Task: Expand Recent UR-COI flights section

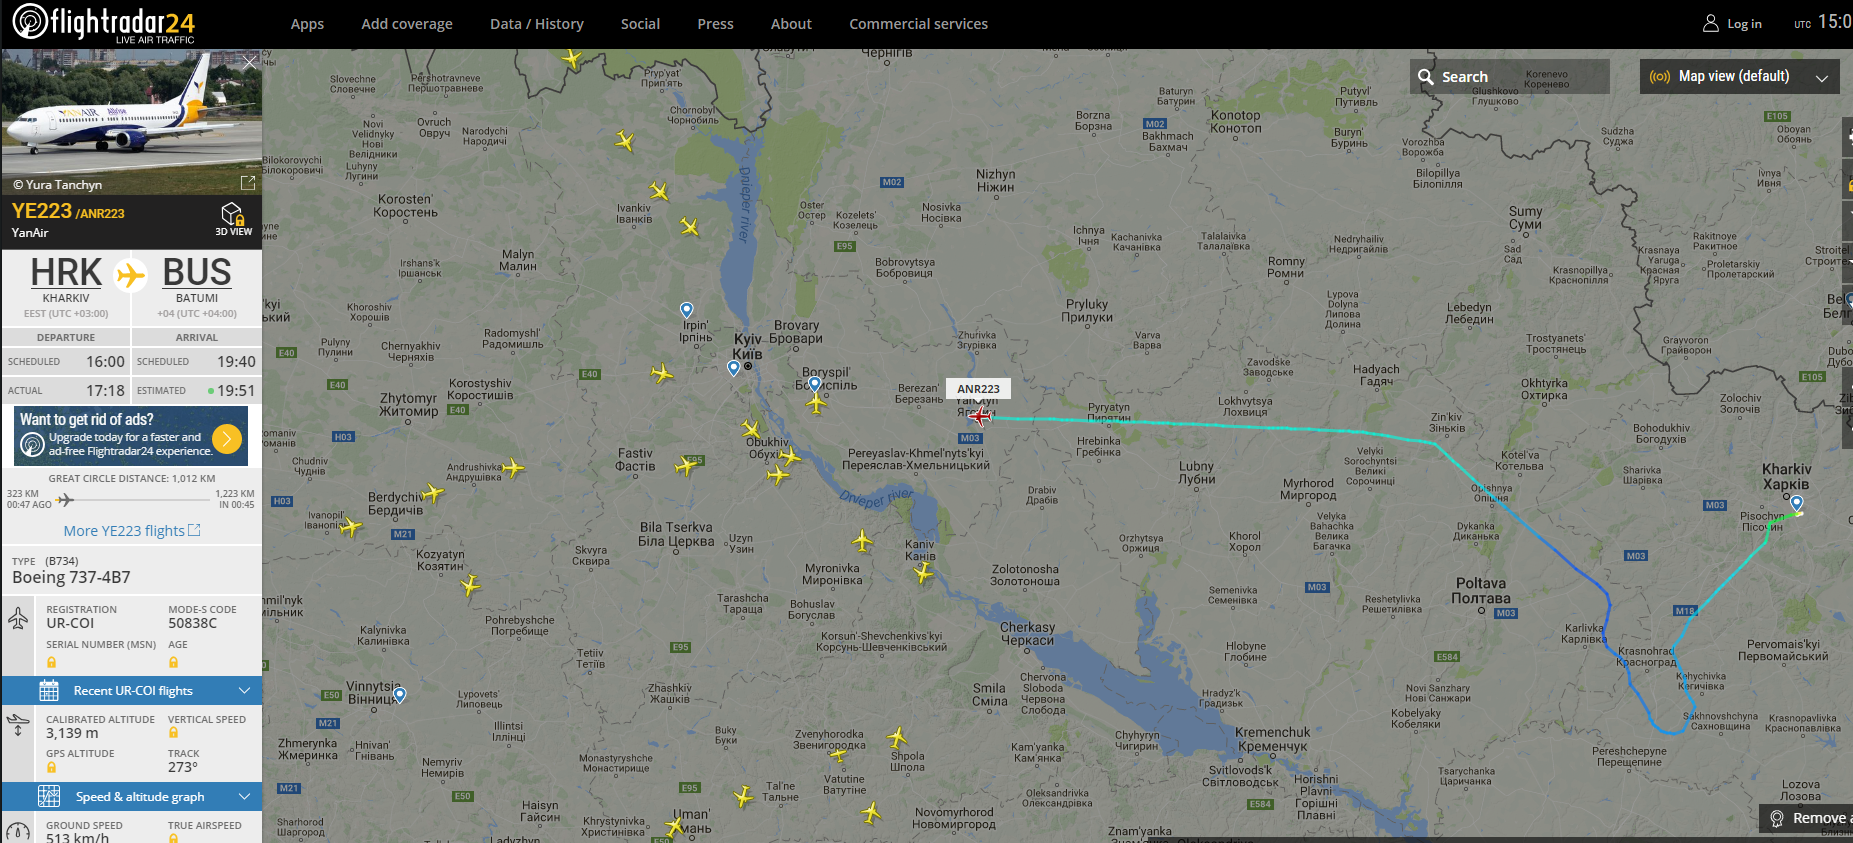Action: pyautogui.click(x=132, y=690)
